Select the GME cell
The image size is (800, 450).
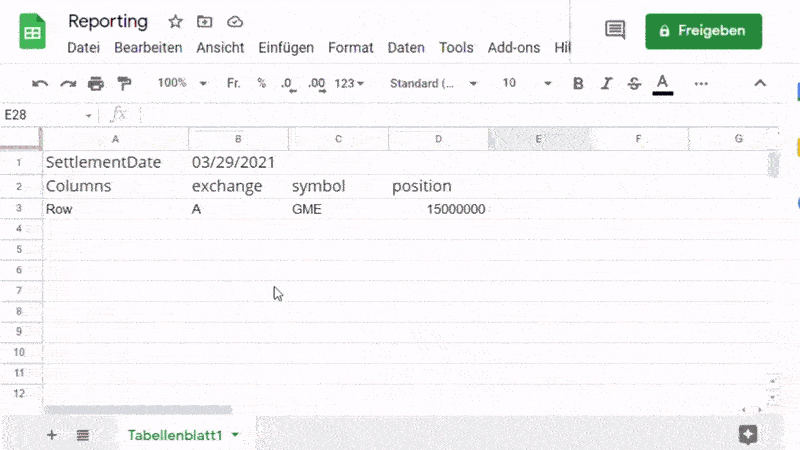(x=338, y=209)
